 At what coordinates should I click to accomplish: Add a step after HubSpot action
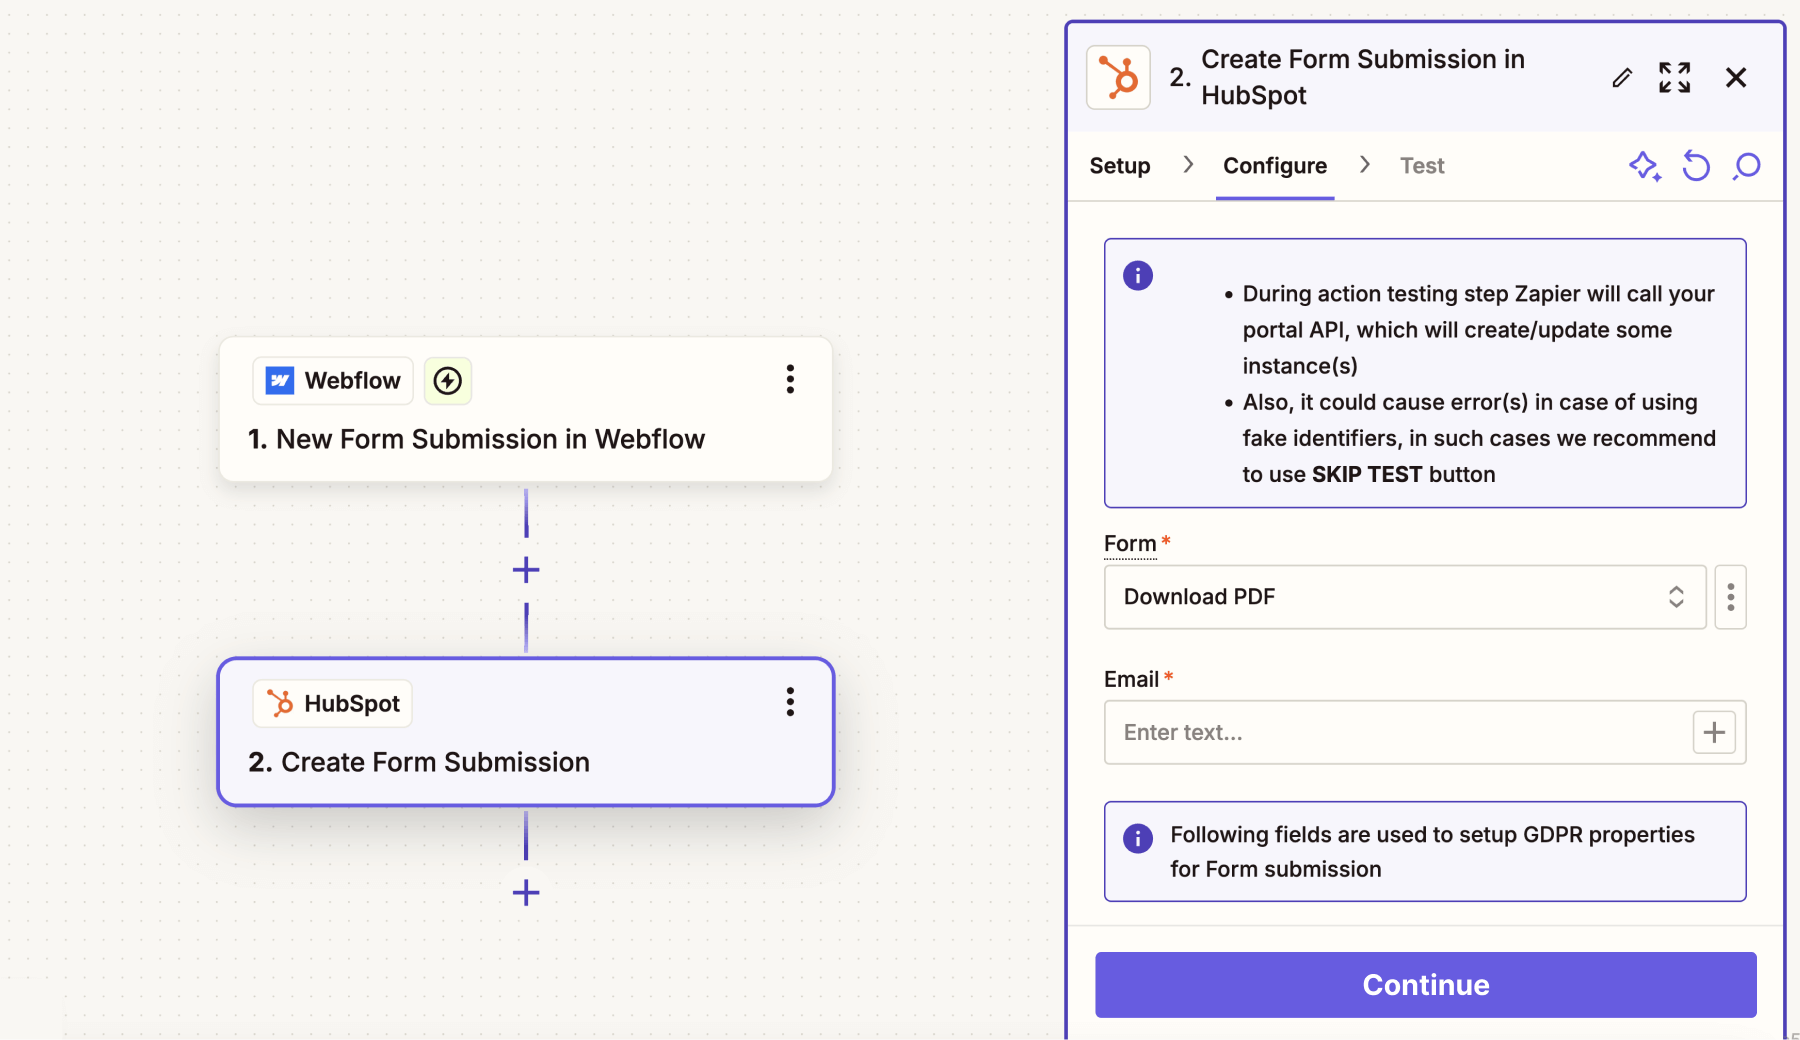(x=526, y=893)
